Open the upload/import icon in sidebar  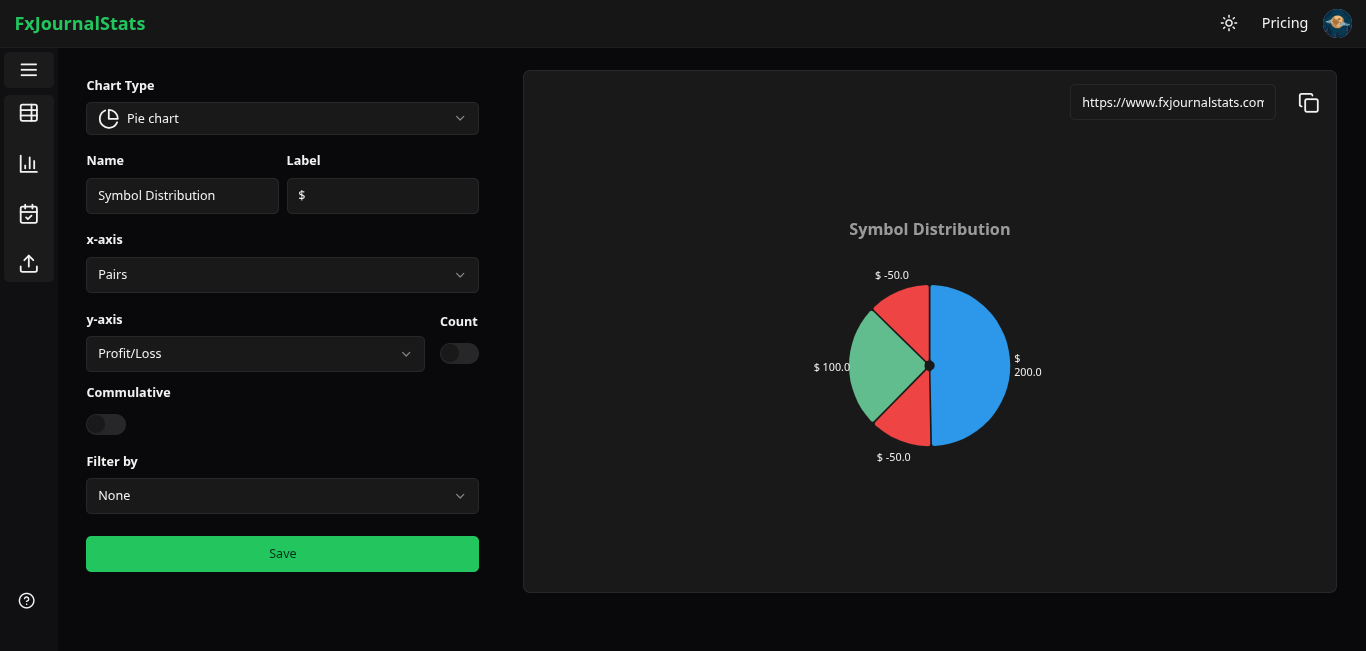click(x=29, y=264)
